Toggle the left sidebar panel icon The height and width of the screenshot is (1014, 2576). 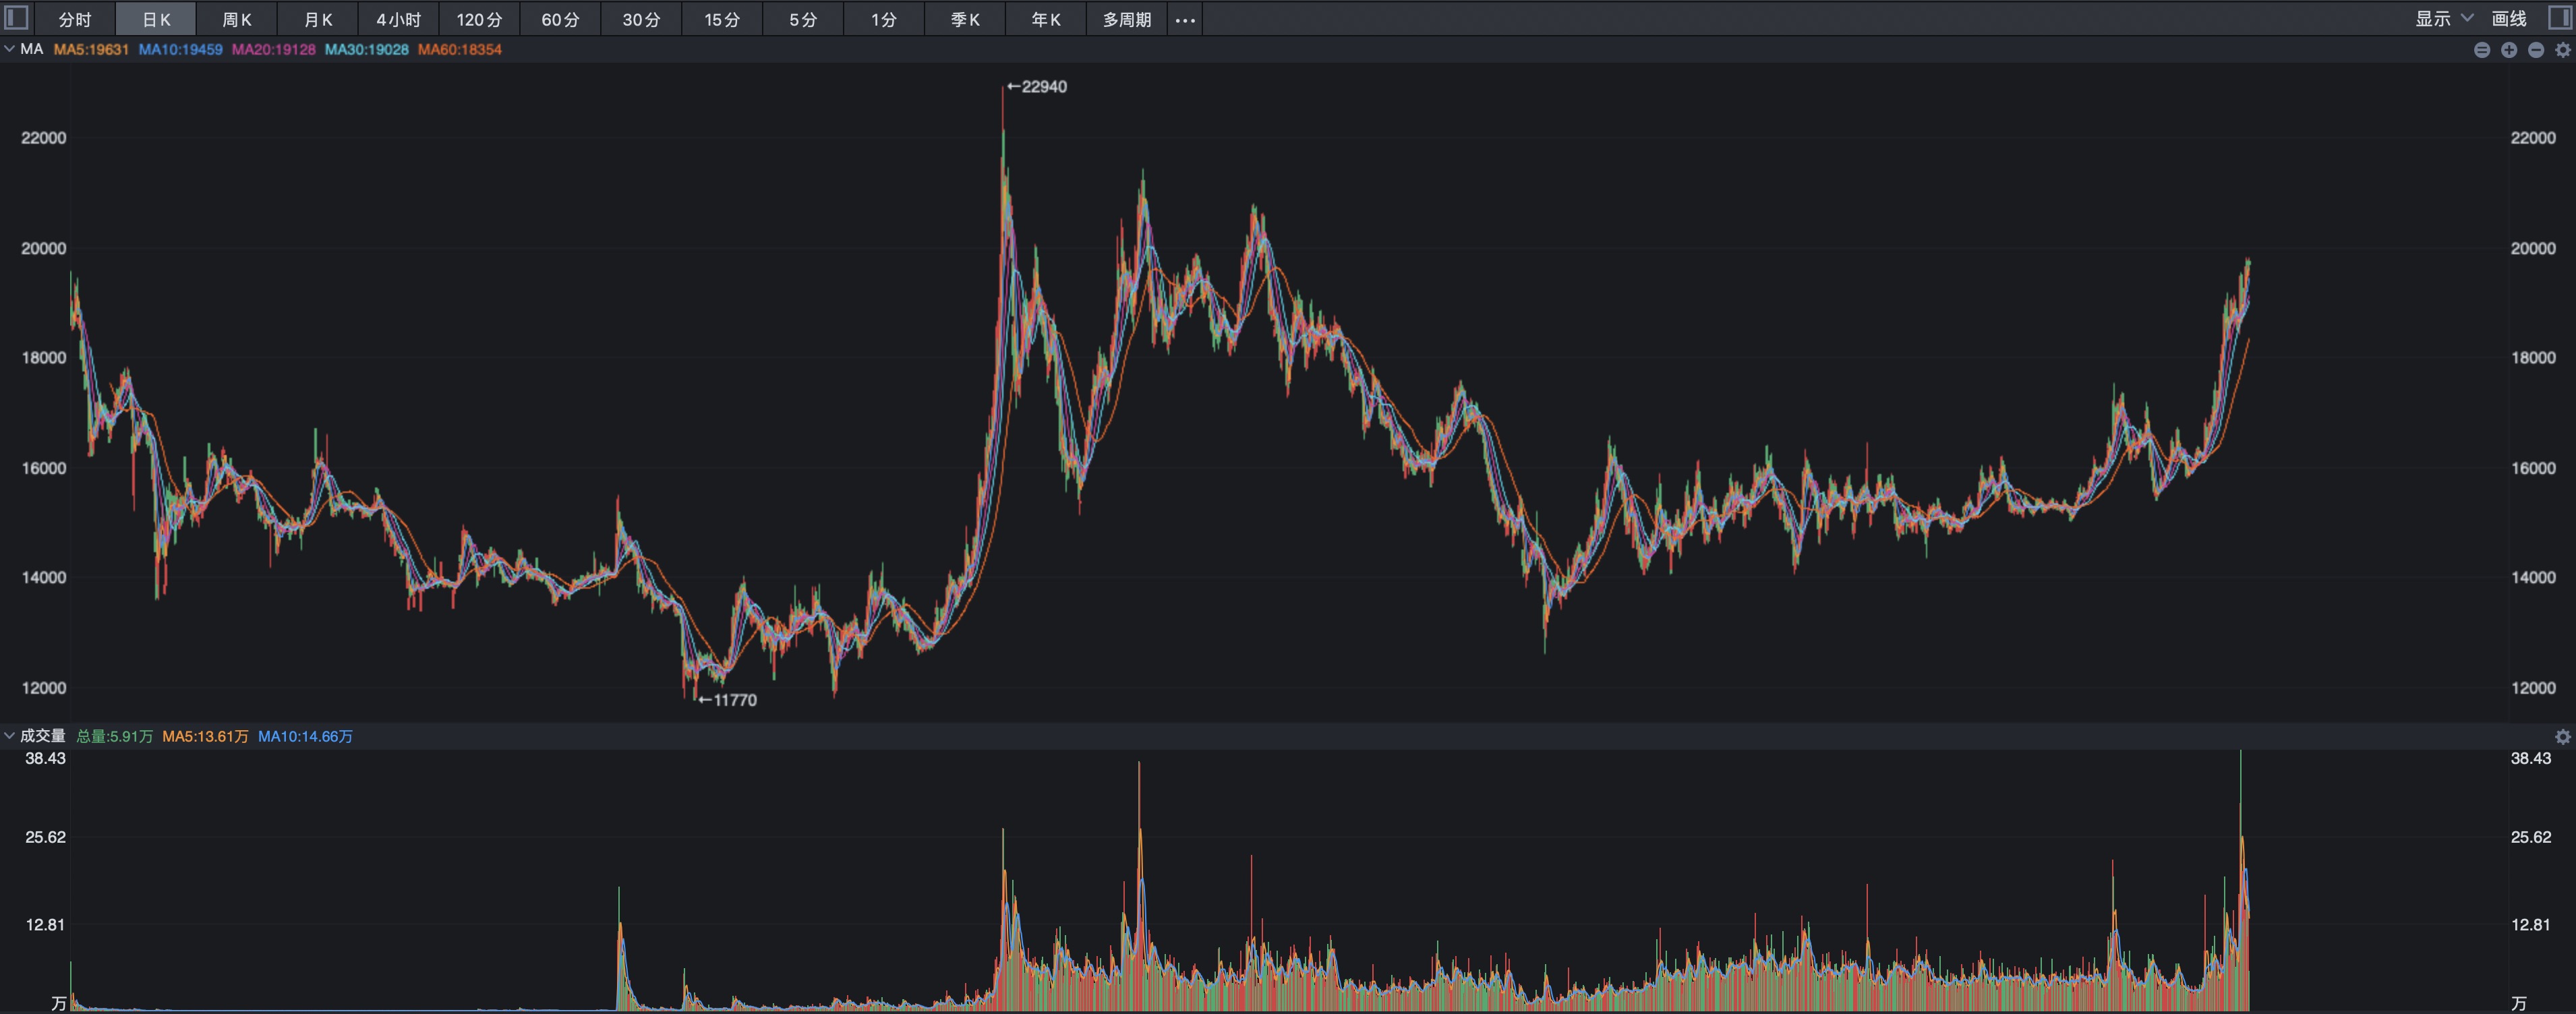click(x=16, y=18)
